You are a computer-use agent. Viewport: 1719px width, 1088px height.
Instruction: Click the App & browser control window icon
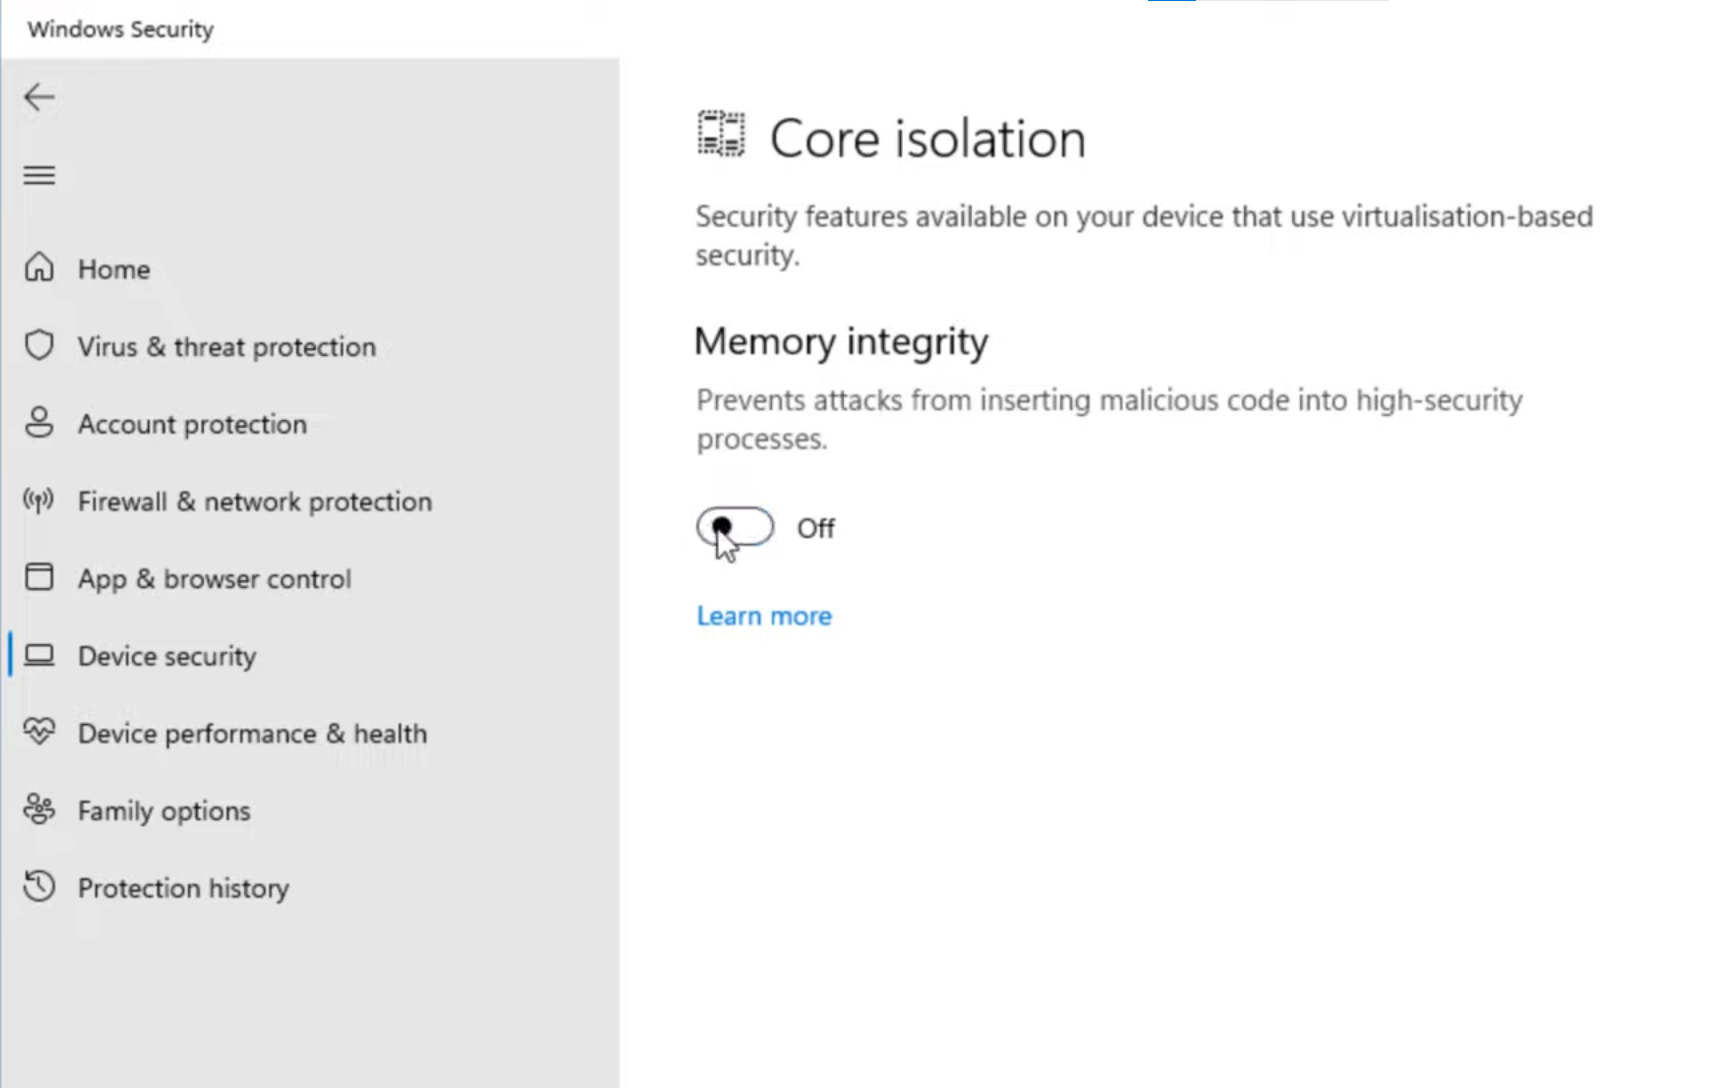point(39,577)
